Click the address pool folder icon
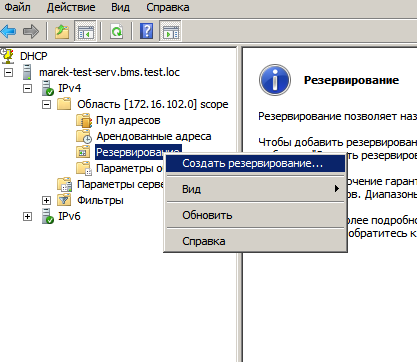 (x=84, y=120)
